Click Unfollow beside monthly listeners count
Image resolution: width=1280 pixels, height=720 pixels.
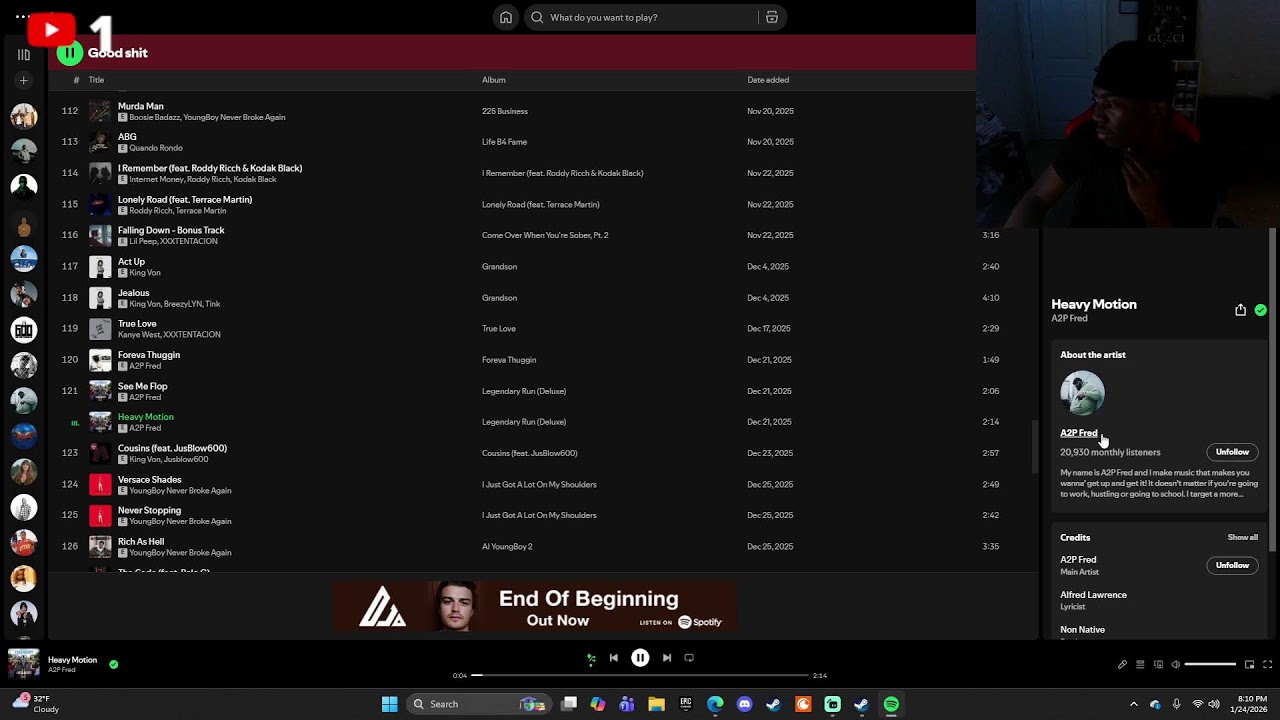[1232, 452]
